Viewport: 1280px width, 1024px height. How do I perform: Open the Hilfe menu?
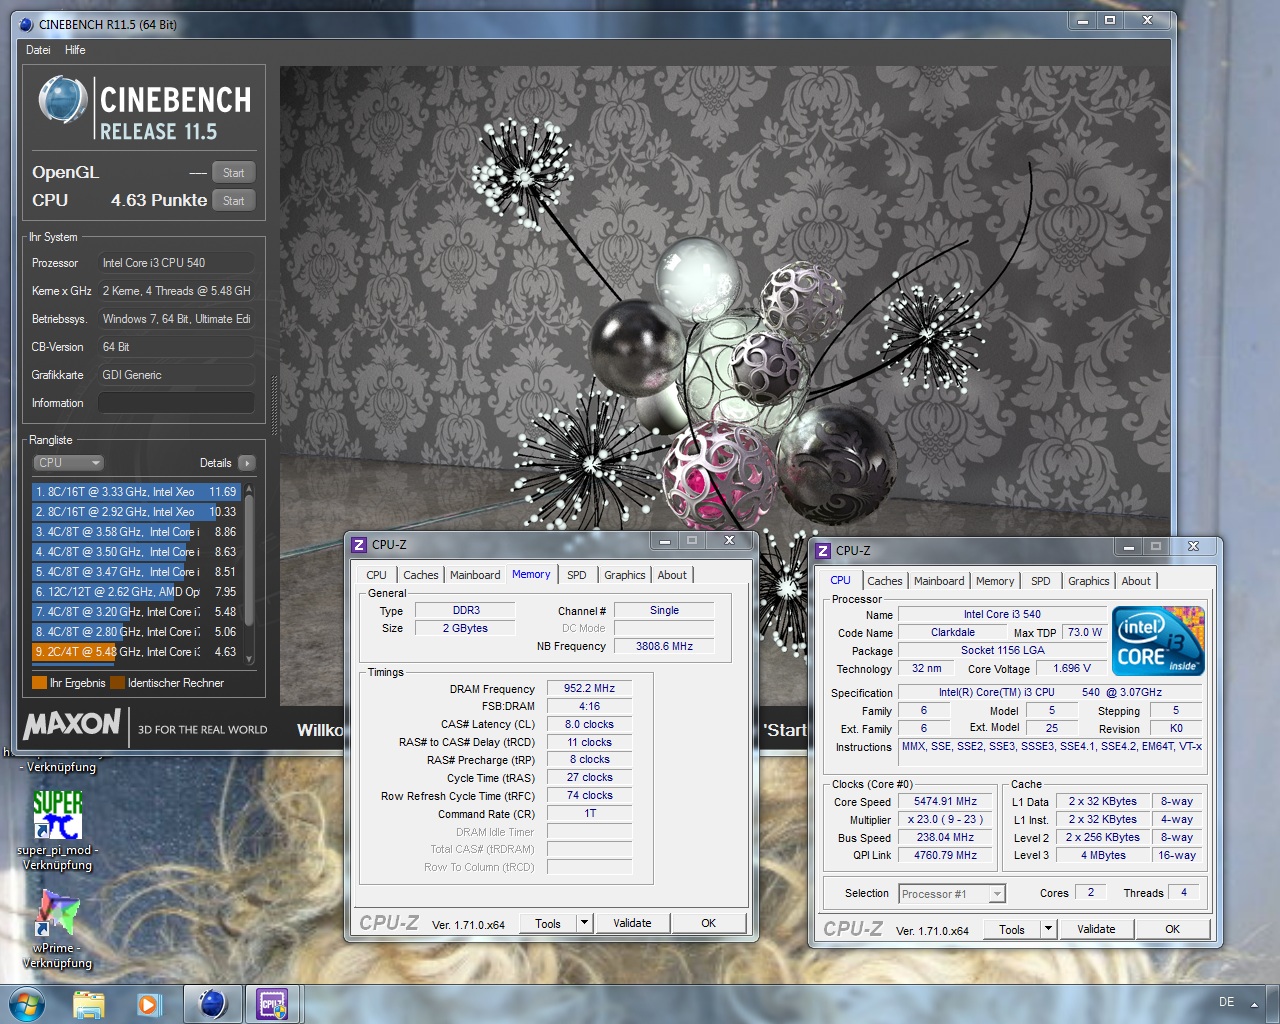pyautogui.click(x=75, y=50)
